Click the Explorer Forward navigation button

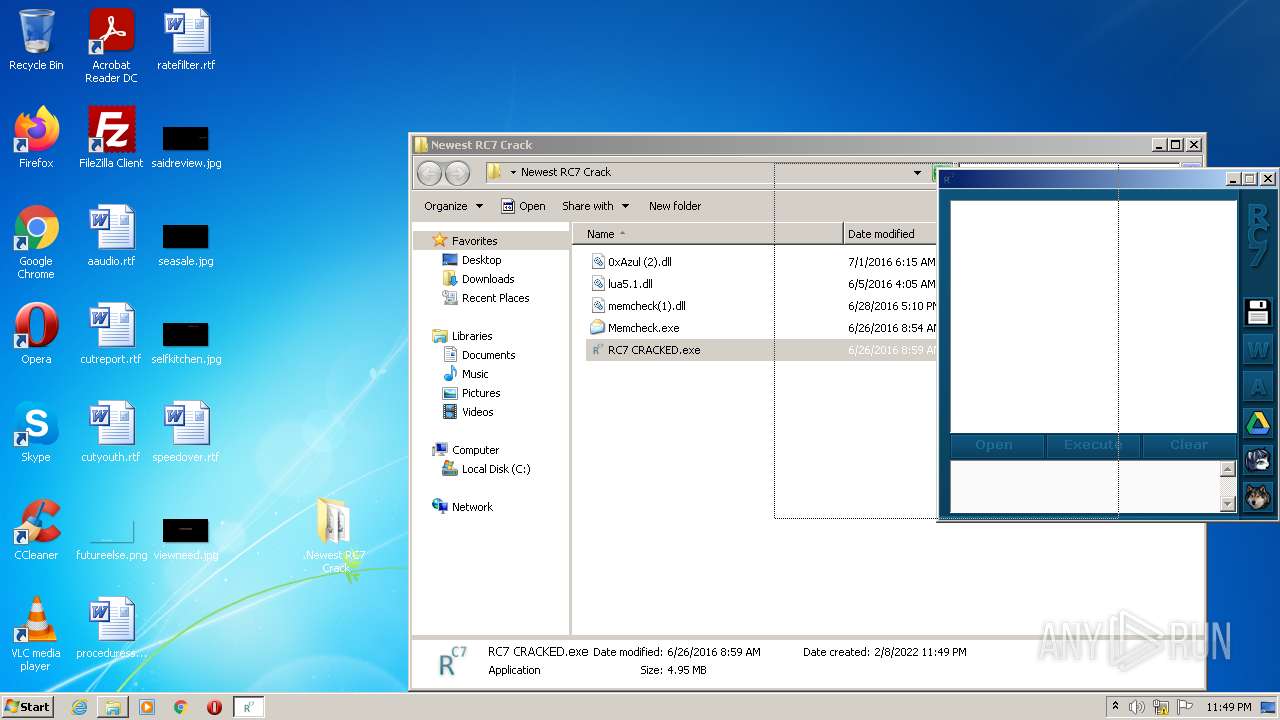(457, 173)
